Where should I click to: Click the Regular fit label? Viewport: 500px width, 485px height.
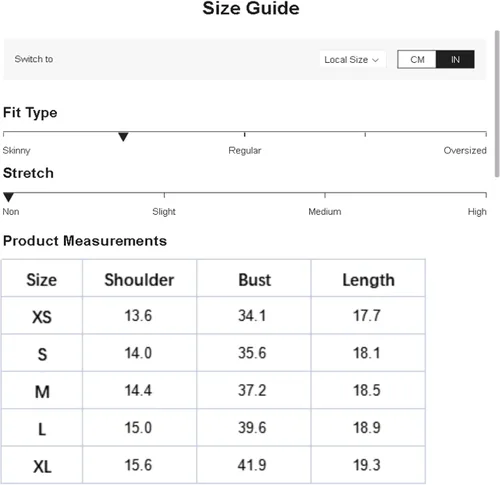pos(245,151)
